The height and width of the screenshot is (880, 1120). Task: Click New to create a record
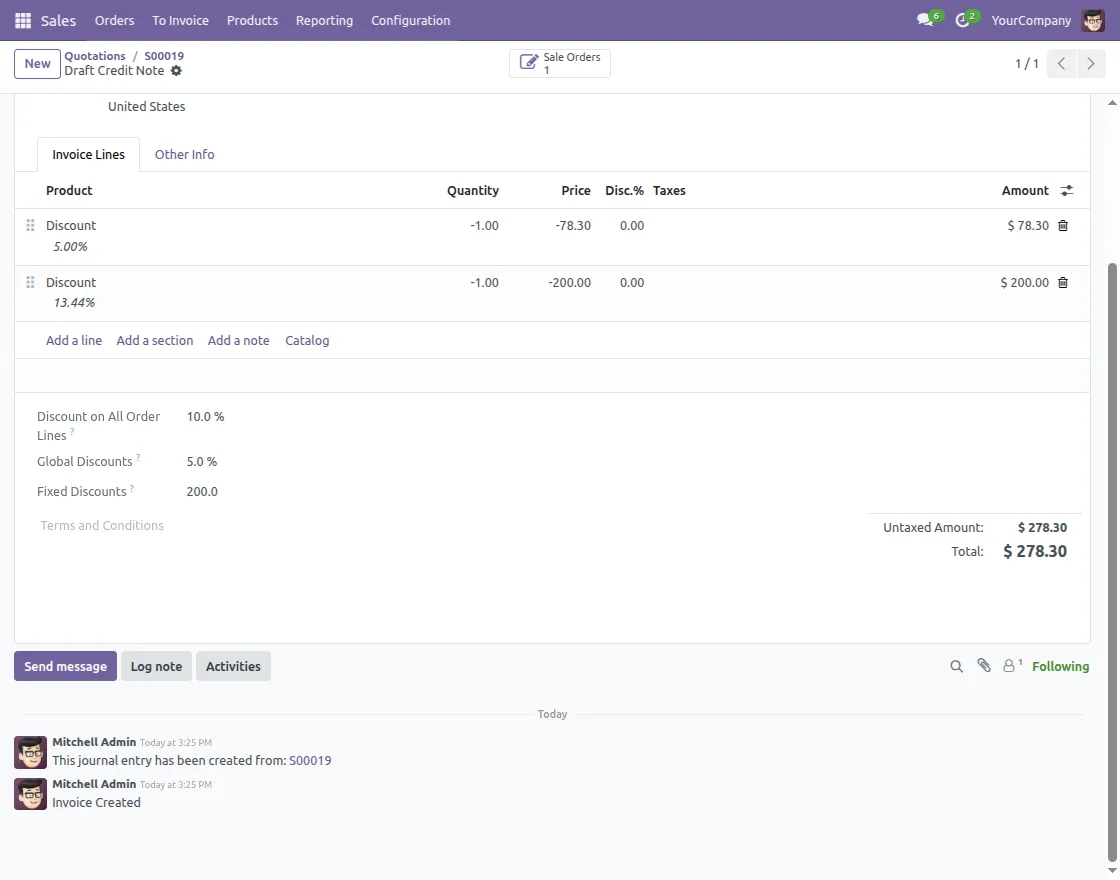[37, 63]
